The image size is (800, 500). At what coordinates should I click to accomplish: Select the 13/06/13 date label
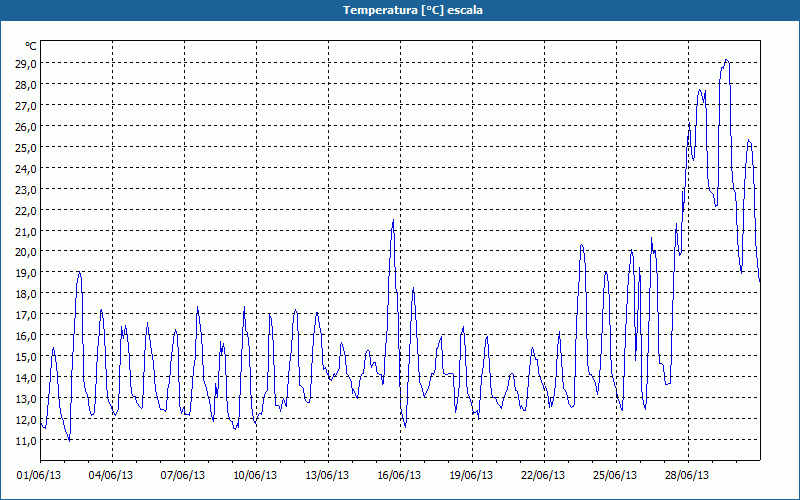point(327,476)
